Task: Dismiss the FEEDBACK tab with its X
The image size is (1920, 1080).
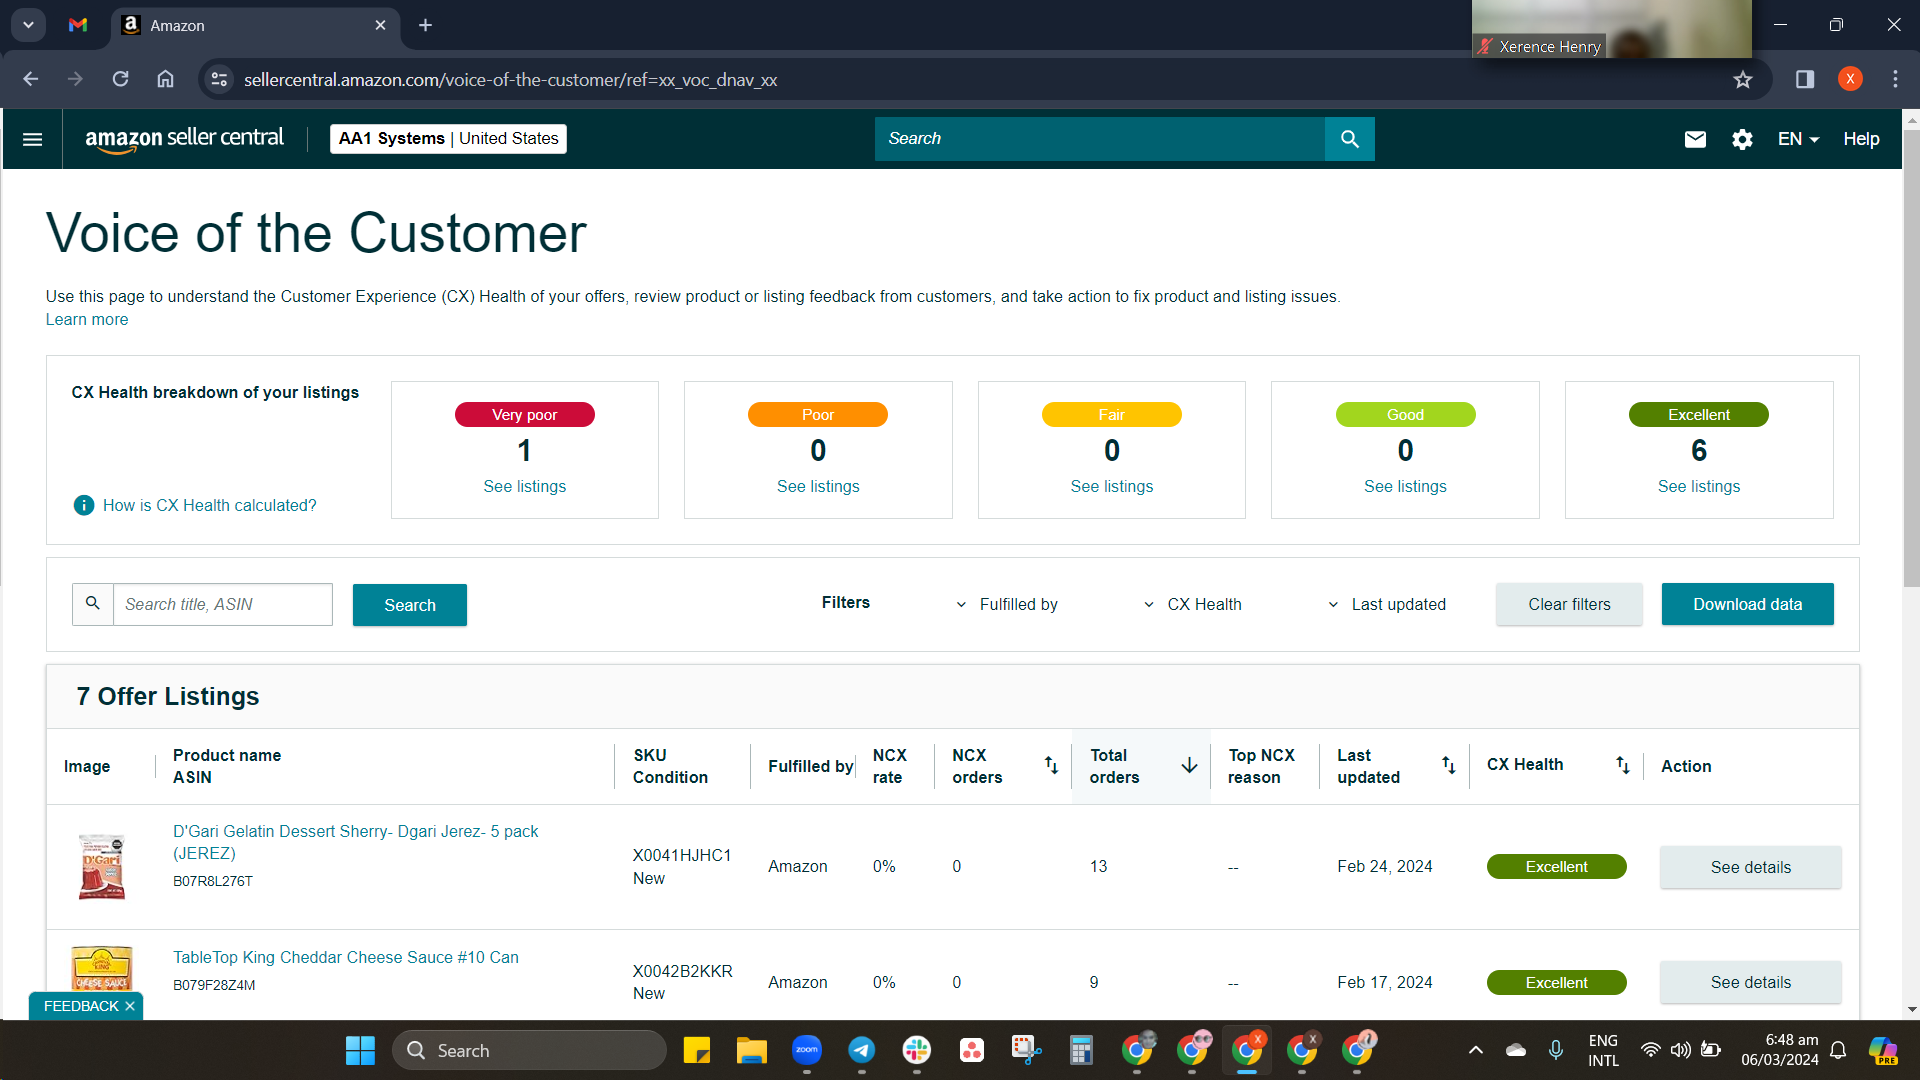Action: (x=130, y=1006)
